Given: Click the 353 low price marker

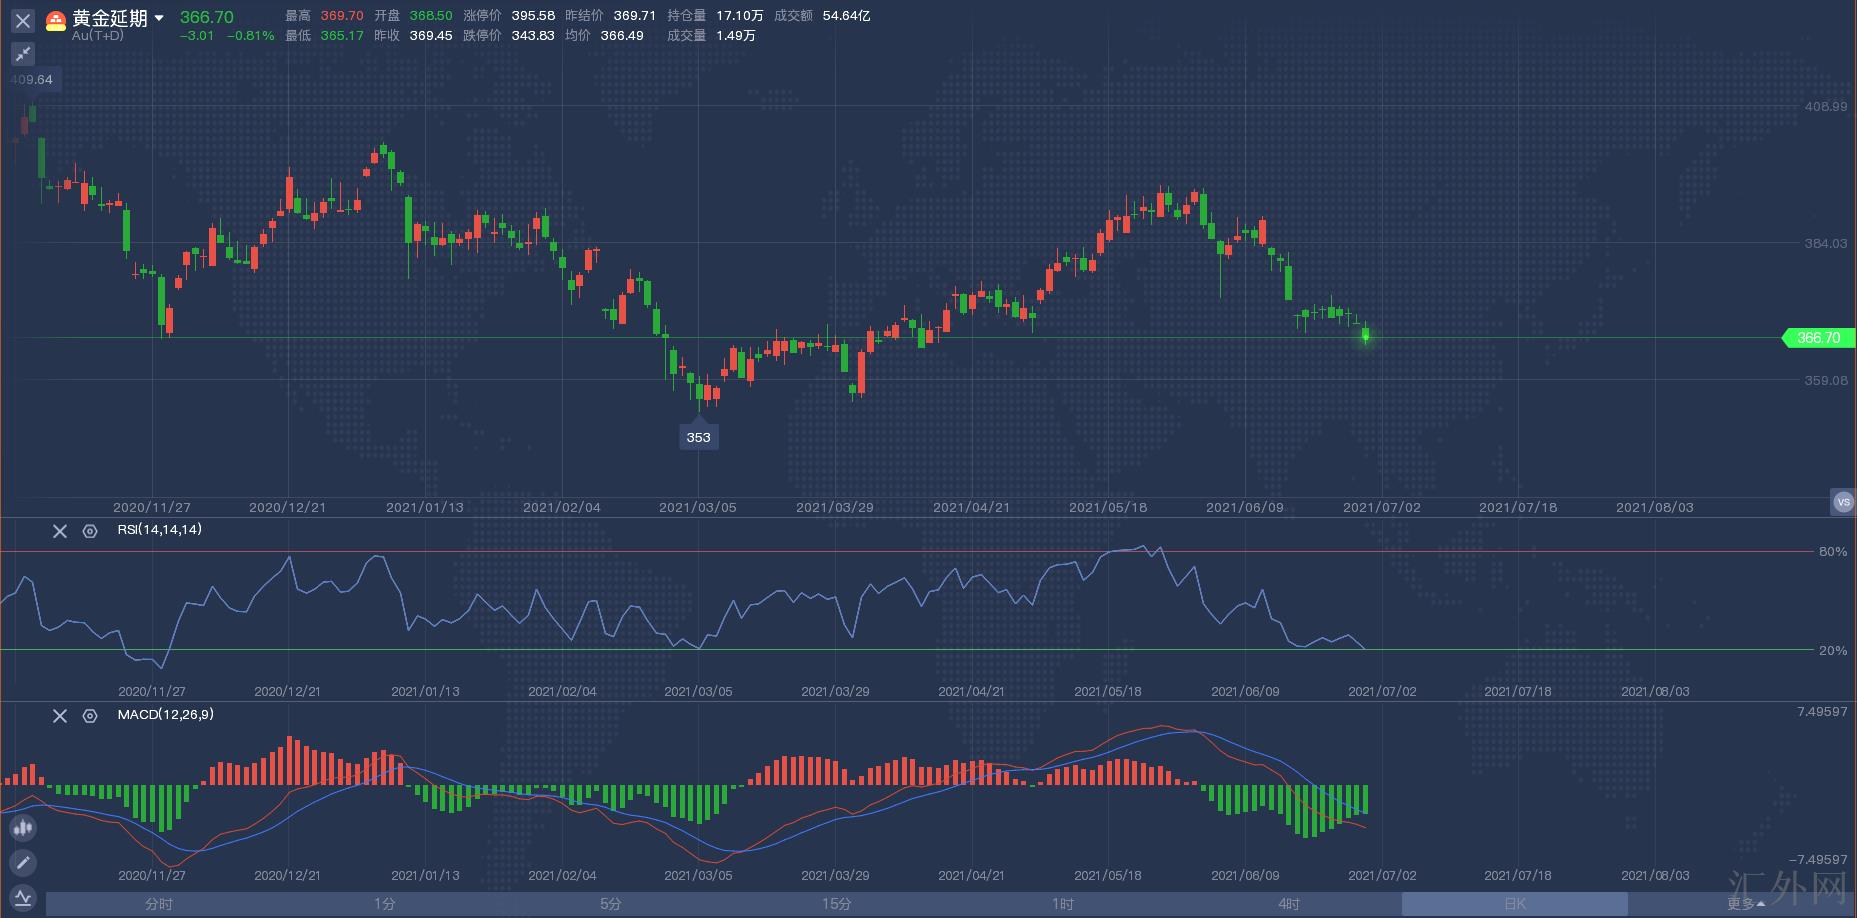Looking at the screenshot, I should [698, 437].
